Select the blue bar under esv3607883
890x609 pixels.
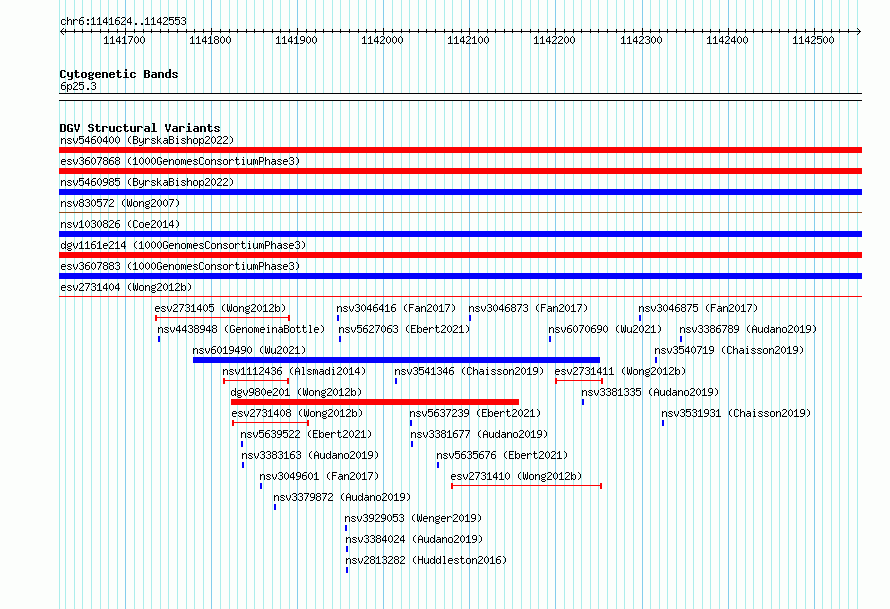pos(460,276)
